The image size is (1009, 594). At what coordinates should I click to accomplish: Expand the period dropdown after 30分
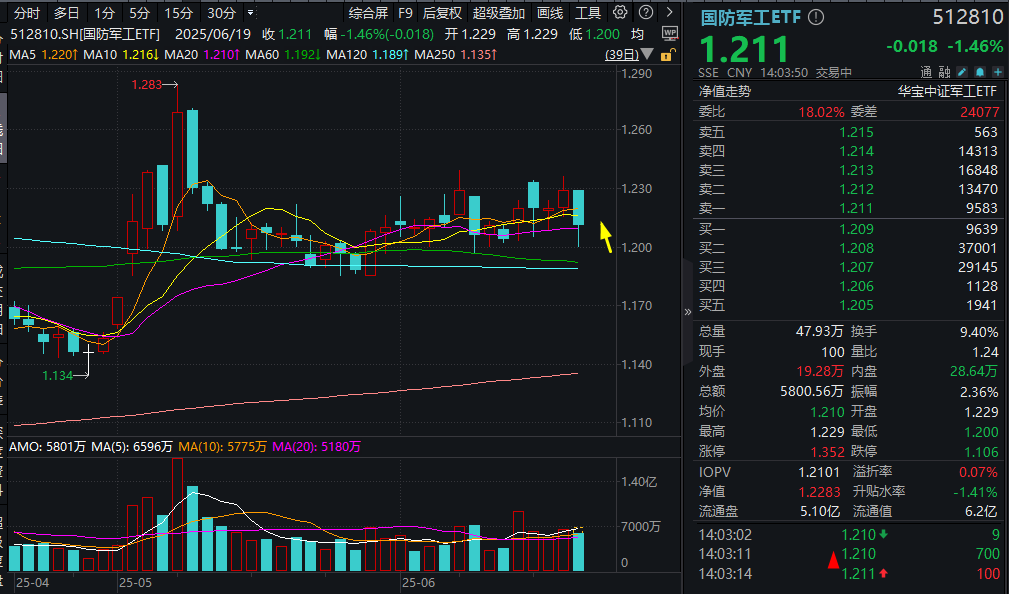(249, 13)
